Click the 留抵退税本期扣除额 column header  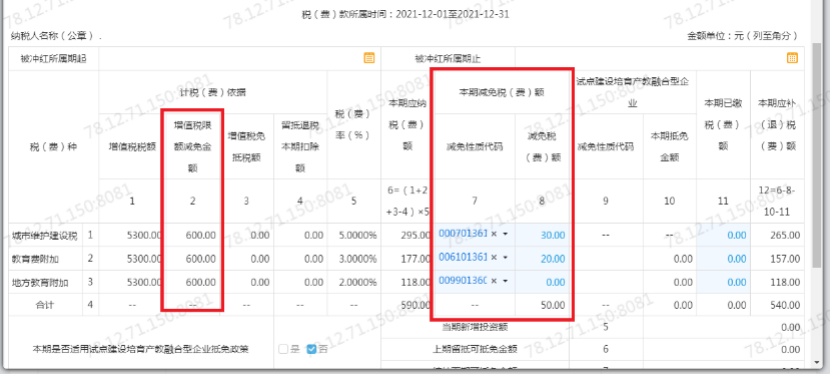(300, 147)
